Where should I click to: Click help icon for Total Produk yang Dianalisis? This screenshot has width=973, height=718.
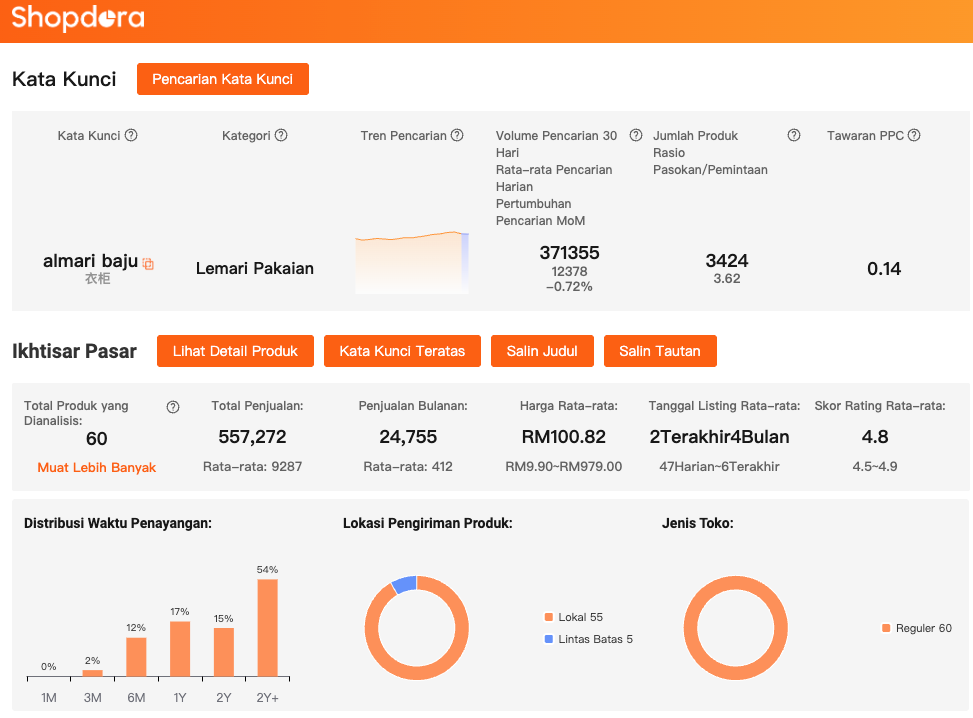tap(173, 407)
